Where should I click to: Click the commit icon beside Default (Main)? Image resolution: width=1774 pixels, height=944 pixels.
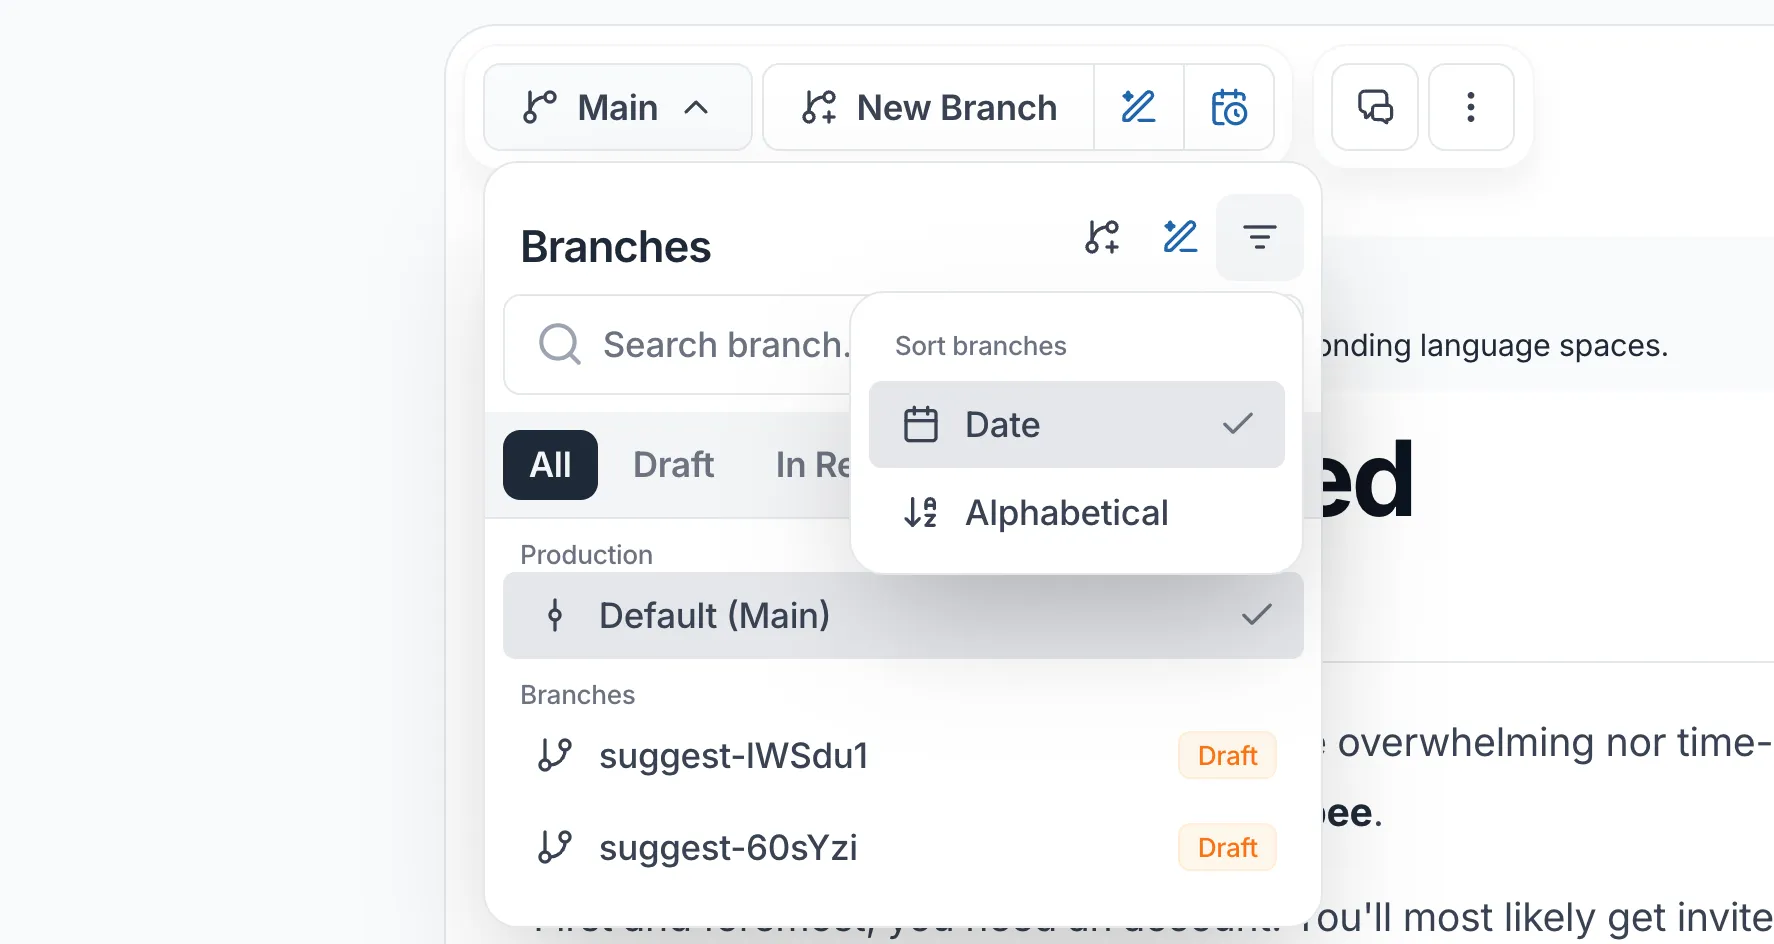(555, 615)
